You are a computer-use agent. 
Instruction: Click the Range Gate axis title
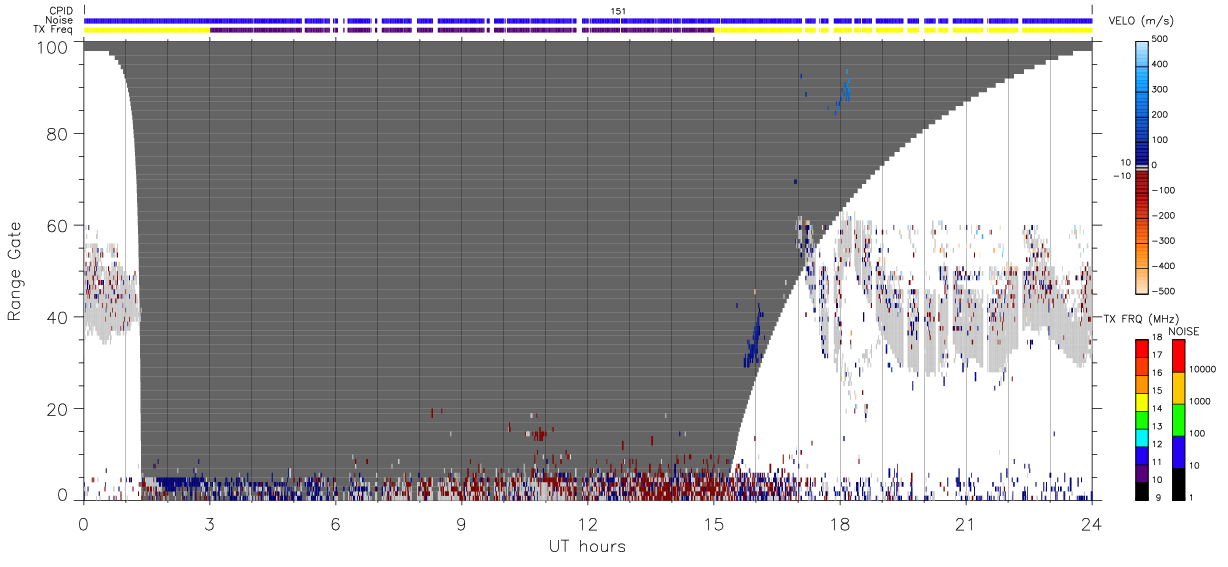15,272
